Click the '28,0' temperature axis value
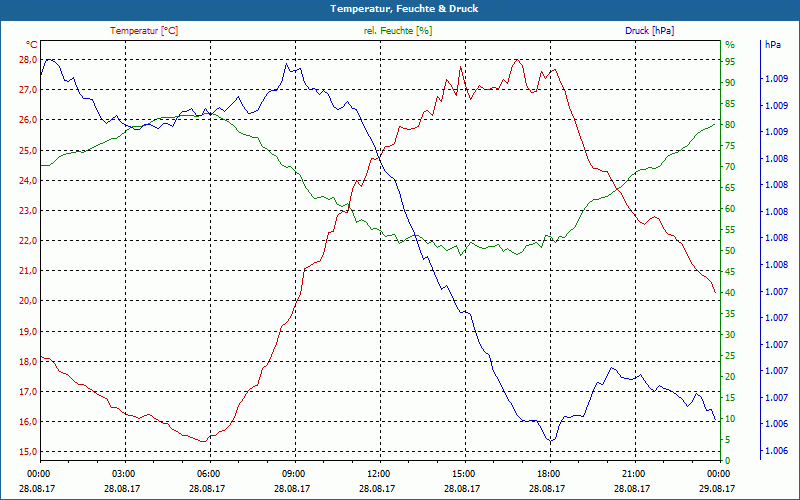The image size is (800, 500). click(28, 60)
